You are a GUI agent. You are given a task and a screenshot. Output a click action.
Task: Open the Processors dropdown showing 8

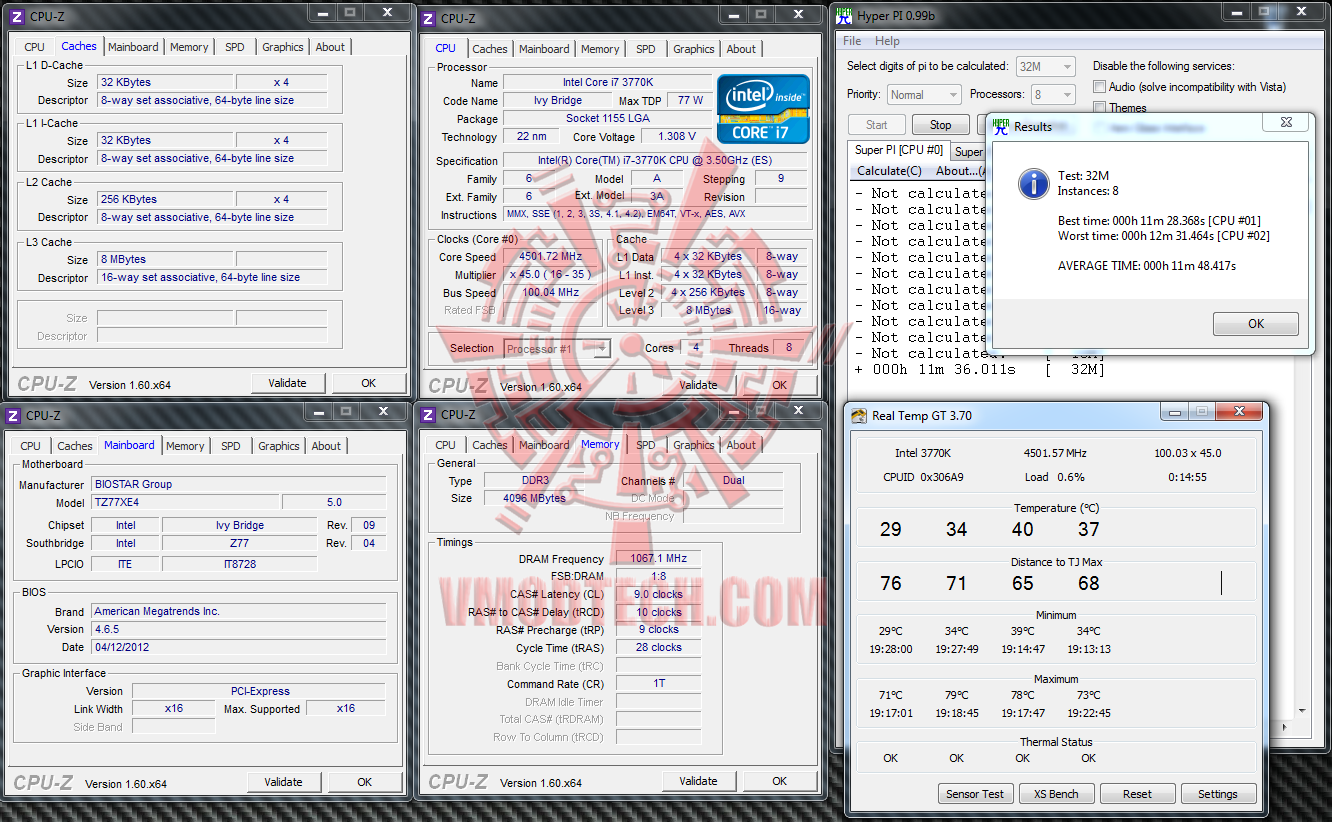1053,95
